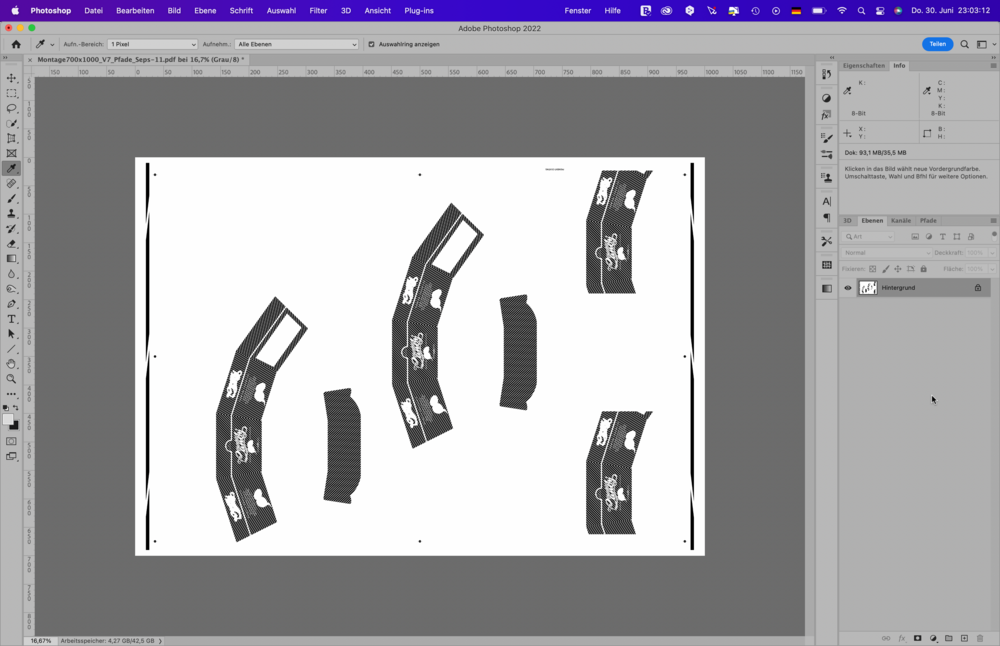1000x646 pixels.
Task: Click the foreground color swatch
Action: (8, 420)
